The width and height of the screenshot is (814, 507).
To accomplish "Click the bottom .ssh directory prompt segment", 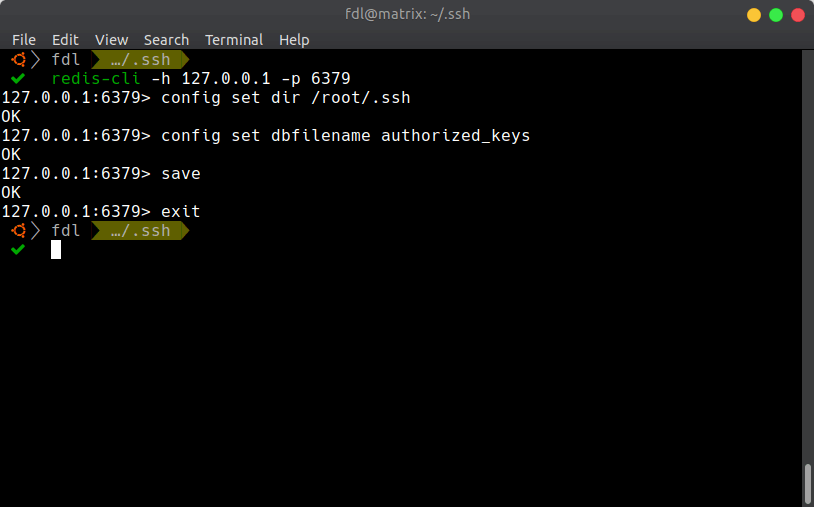I will point(140,230).
